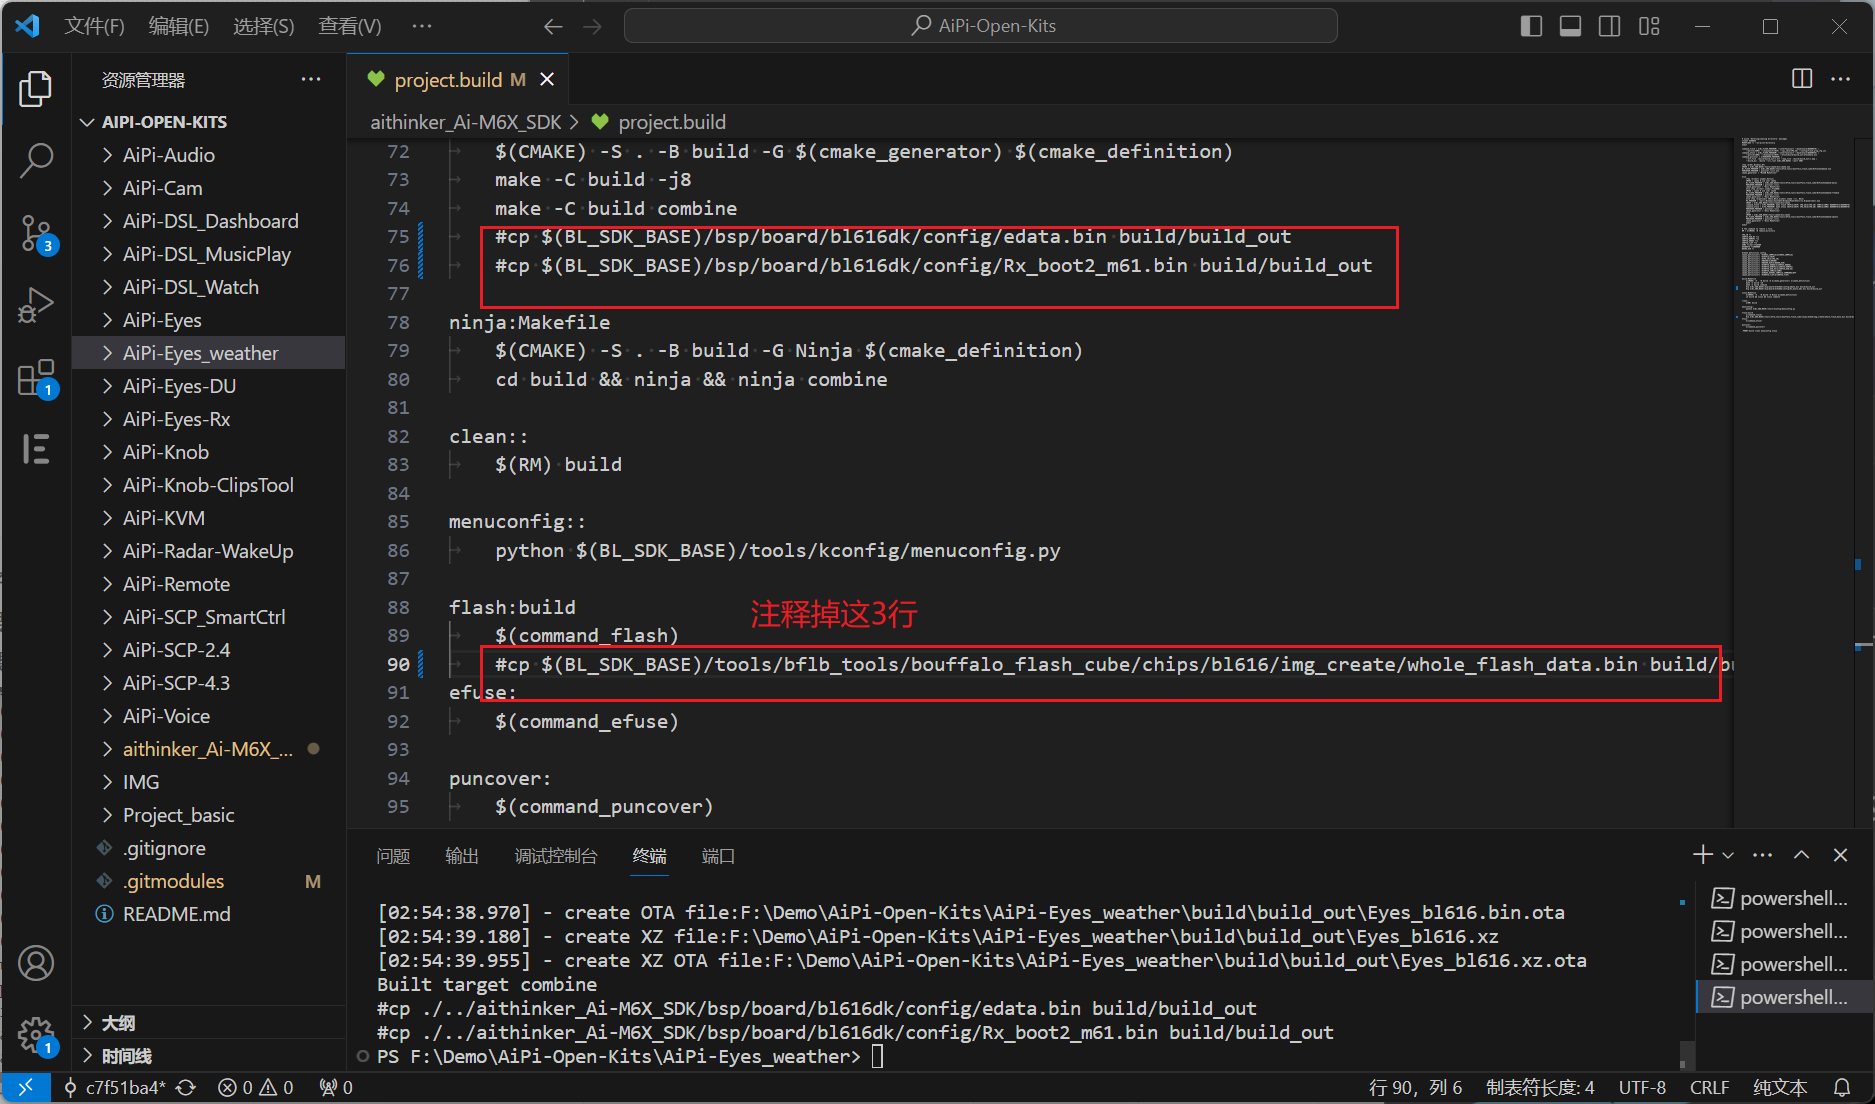Expand the AiPi-Eyes_weather folder
Image resolution: width=1875 pixels, height=1104 pixels.
coord(208,353)
